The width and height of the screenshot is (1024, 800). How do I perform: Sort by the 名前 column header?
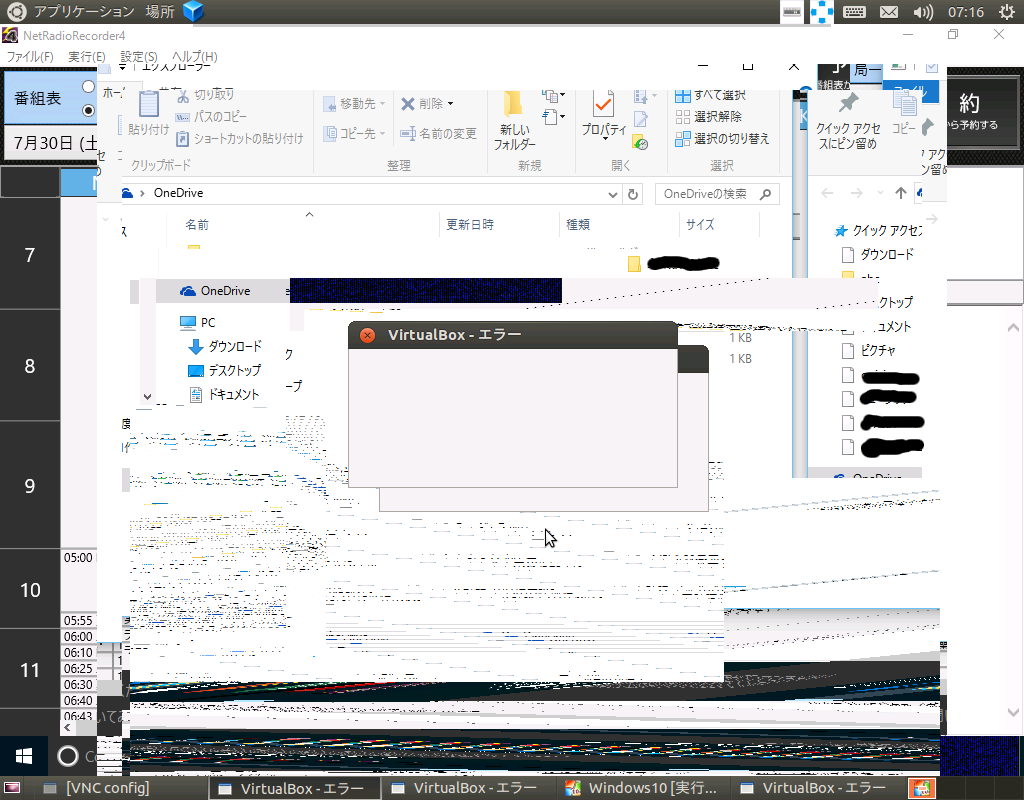[197, 225]
